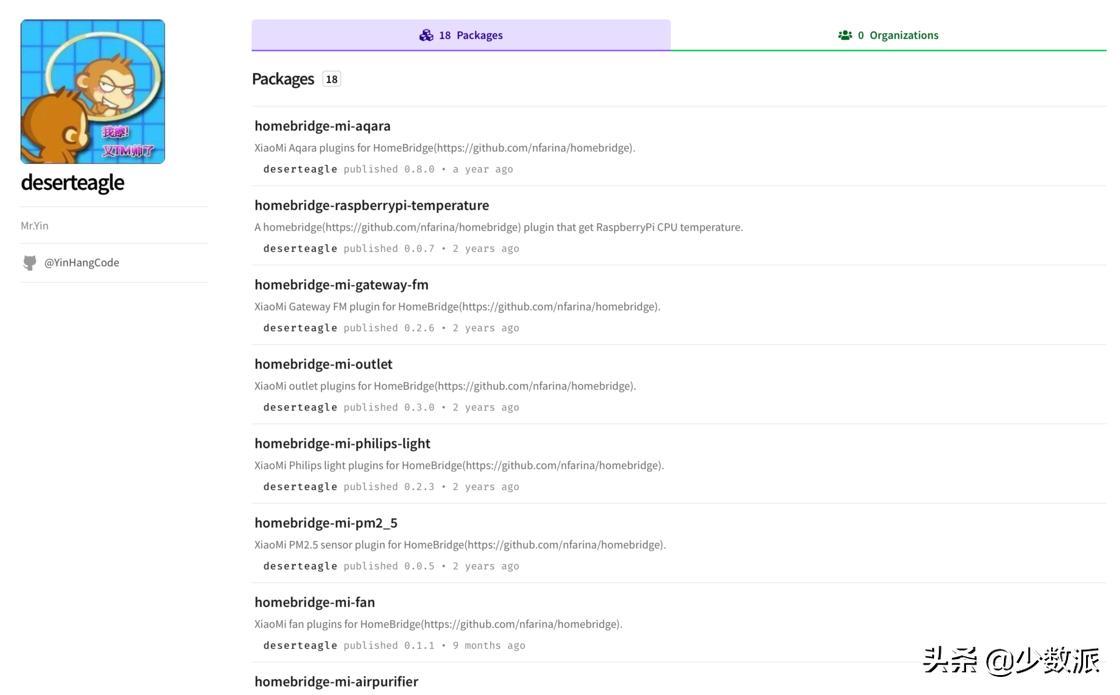Switch to the 0 Organizations tab
This screenshot has height=695, width=1120.
pyautogui.click(x=888, y=35)
